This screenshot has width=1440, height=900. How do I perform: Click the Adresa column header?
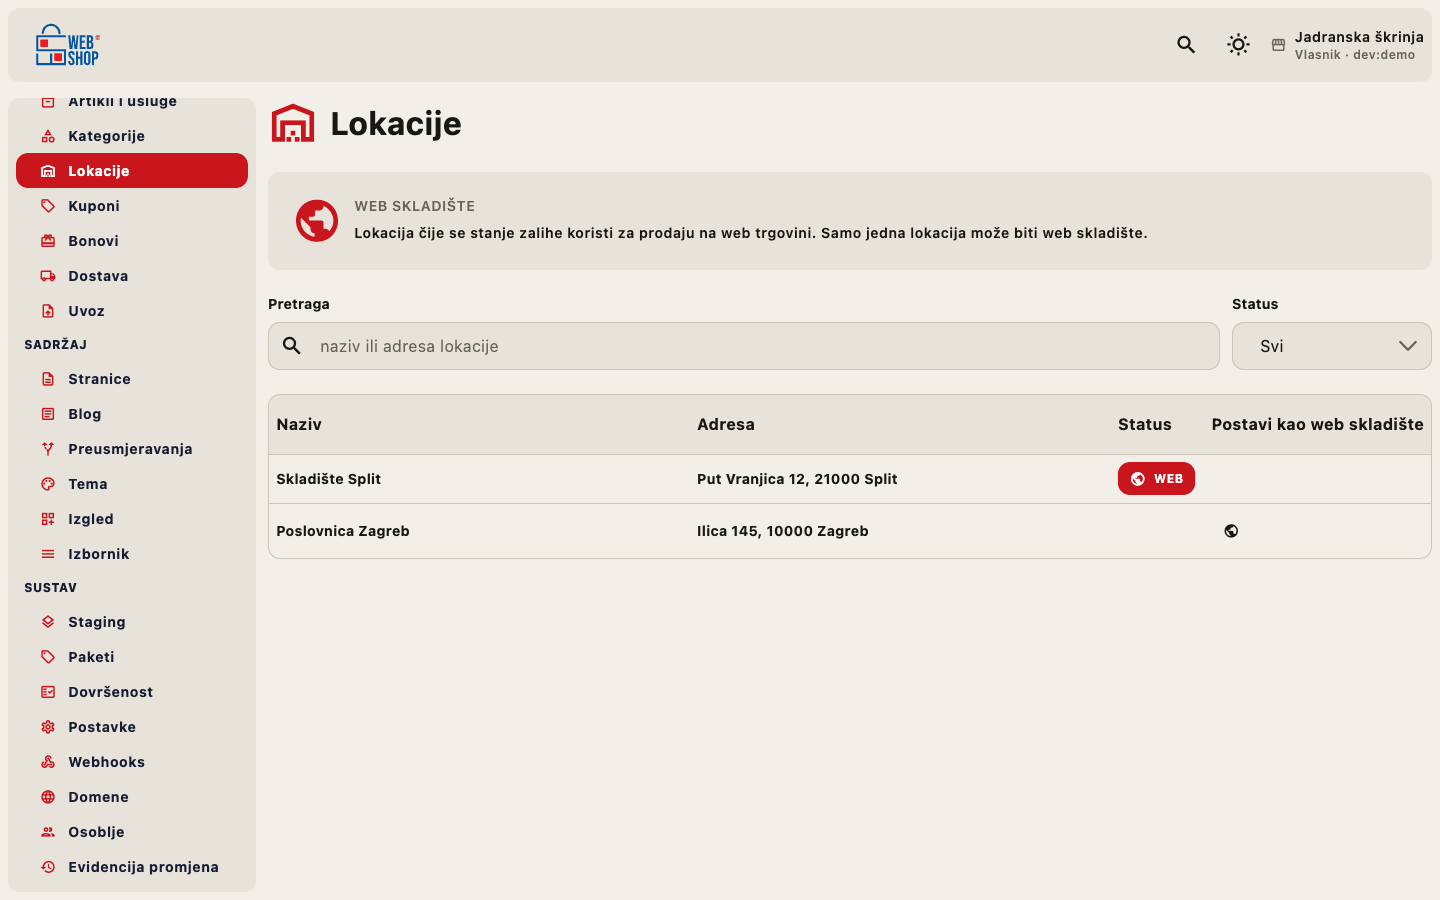[x=726, y=424]
